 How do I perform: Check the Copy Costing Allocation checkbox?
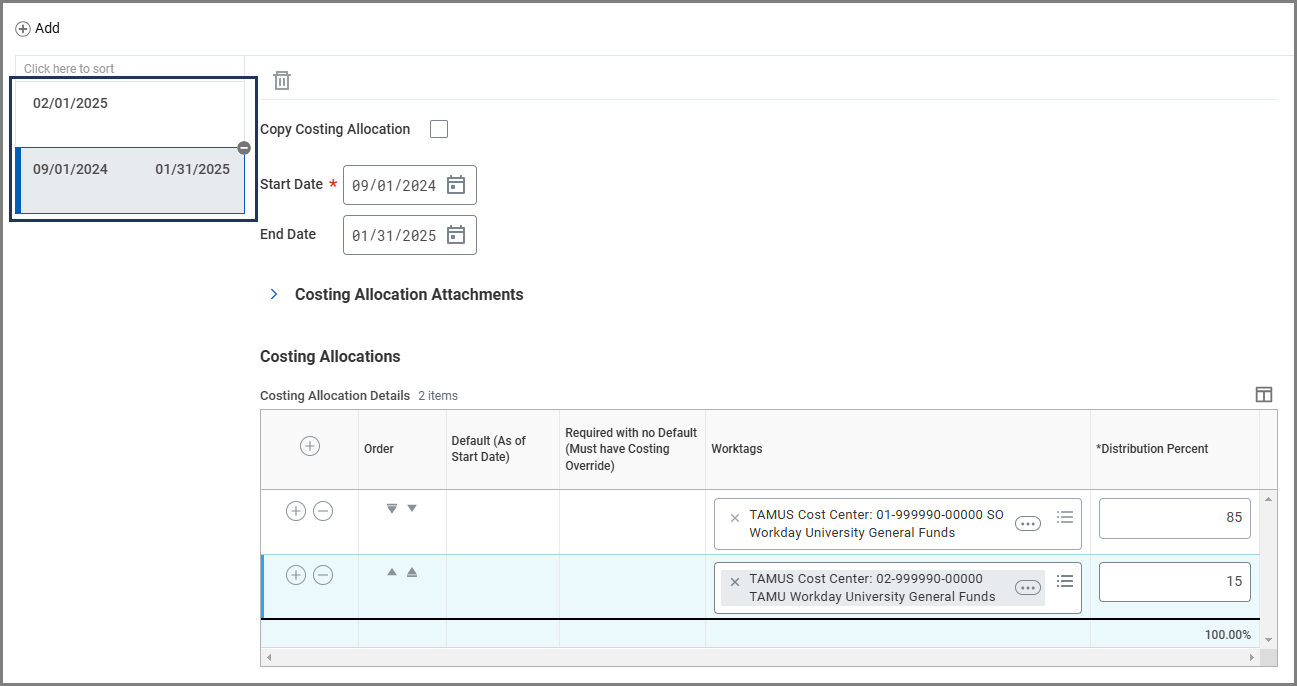coord(438,129)
